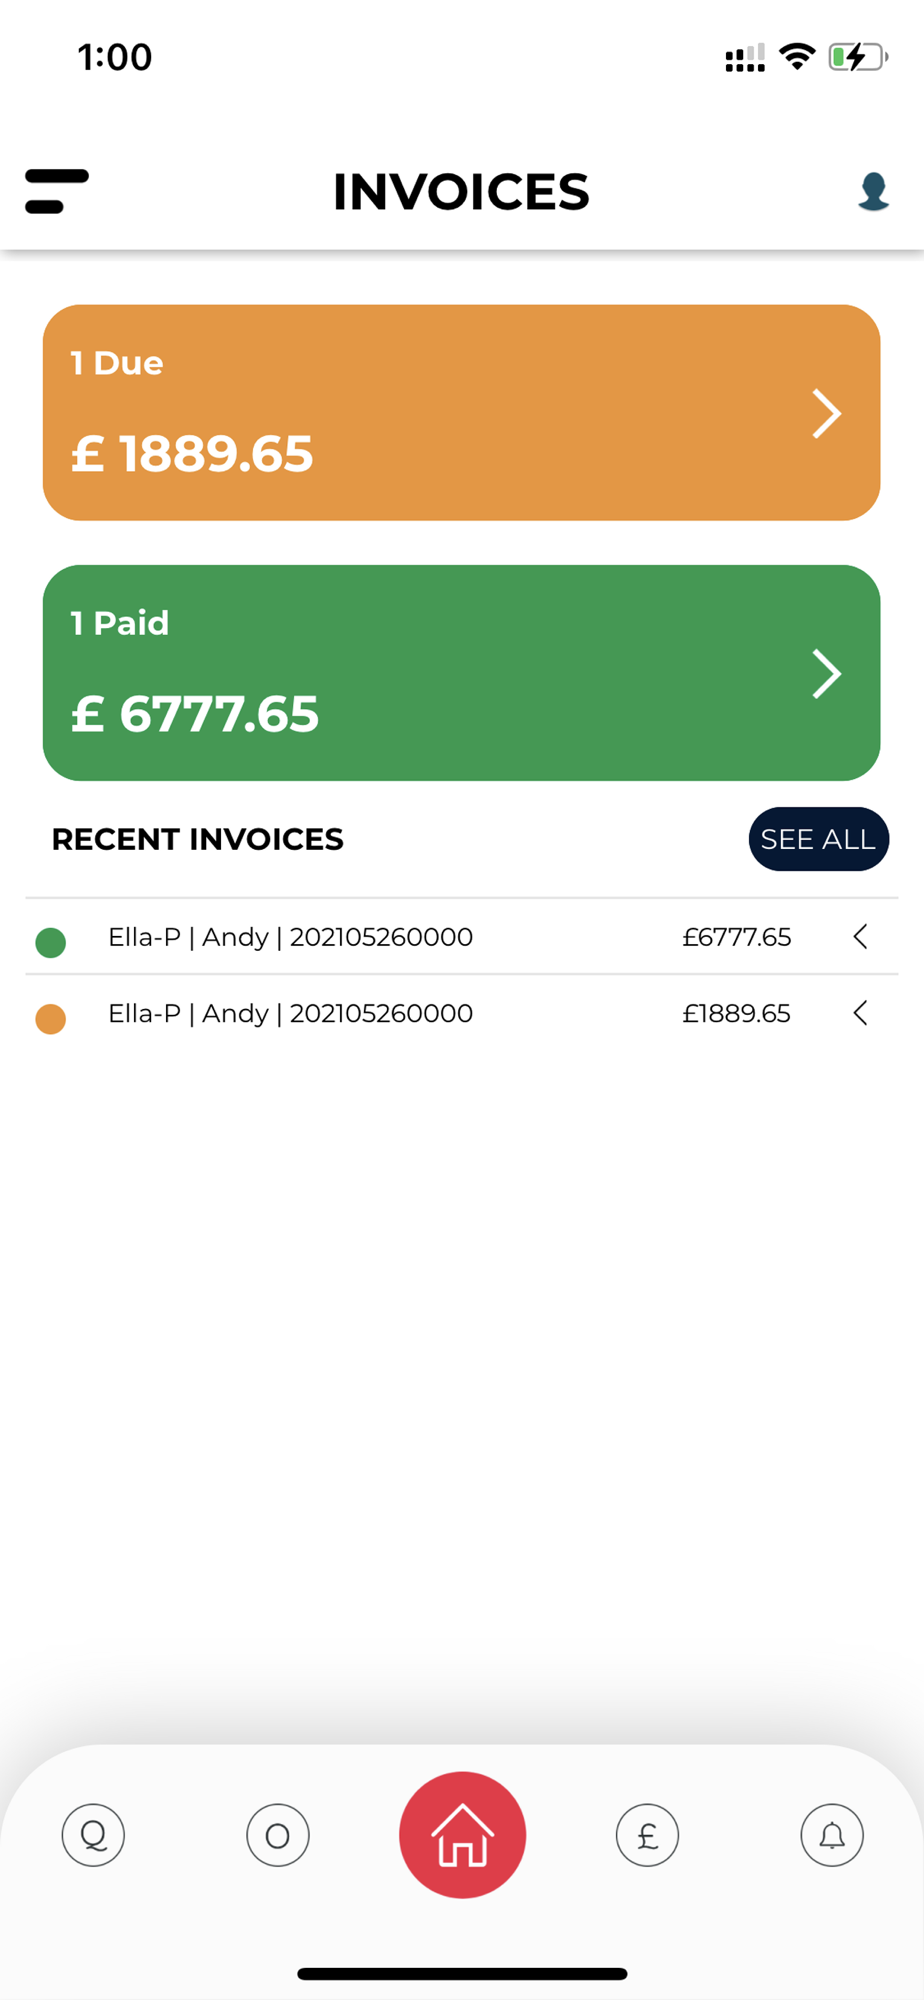The width and height of the screenshot is (924, 2000).
Task: Open paid invoice Ella-P | Andy row
Action: point(461,937)
